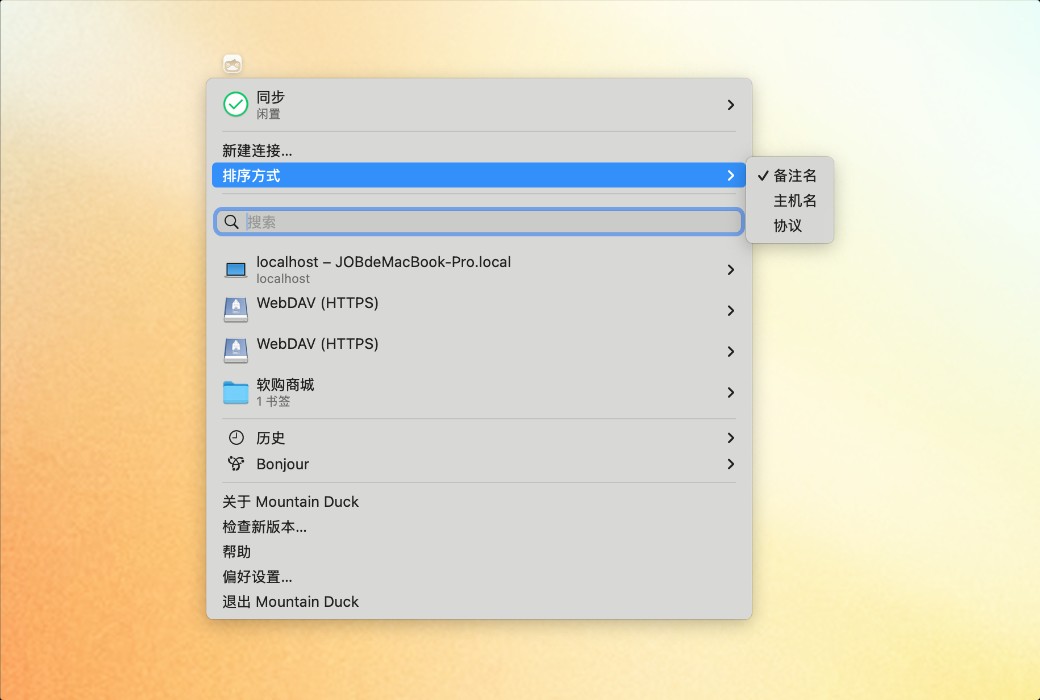Image resolution: width=1040 pixels, height=700 pixels.
Task: Expand the 软购商城 folder chevron
Action: [x=730, y=392]
